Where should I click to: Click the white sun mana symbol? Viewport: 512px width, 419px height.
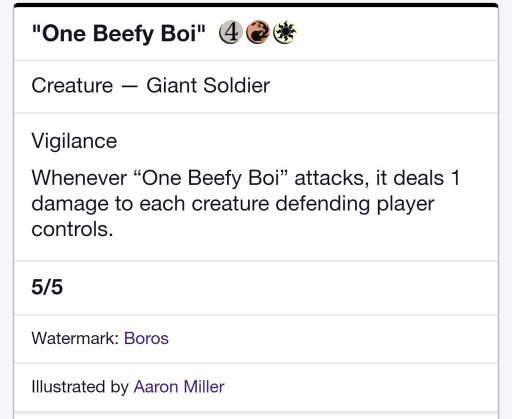284,33
